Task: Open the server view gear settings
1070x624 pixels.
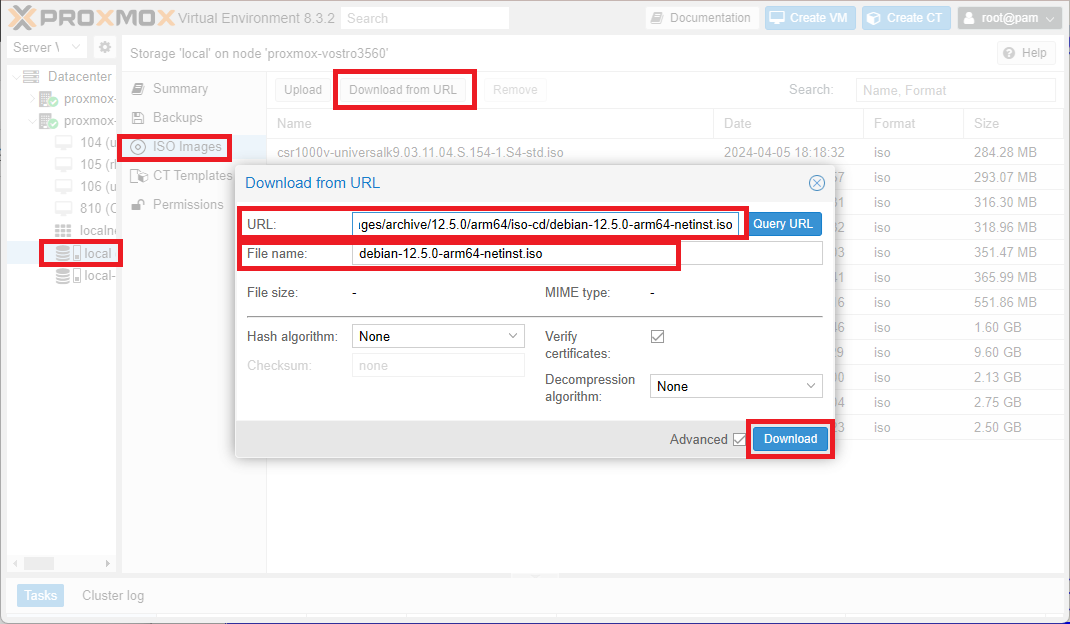Action: 104,47
